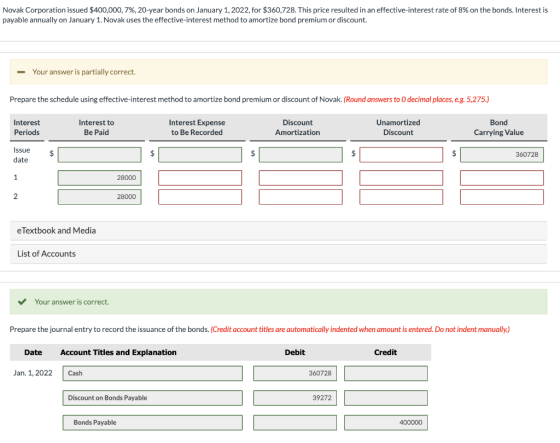This screenshot has height=443, width=560.
Task: Select Unamortized Discount field for Issue date
Action: tap(401, 155)
